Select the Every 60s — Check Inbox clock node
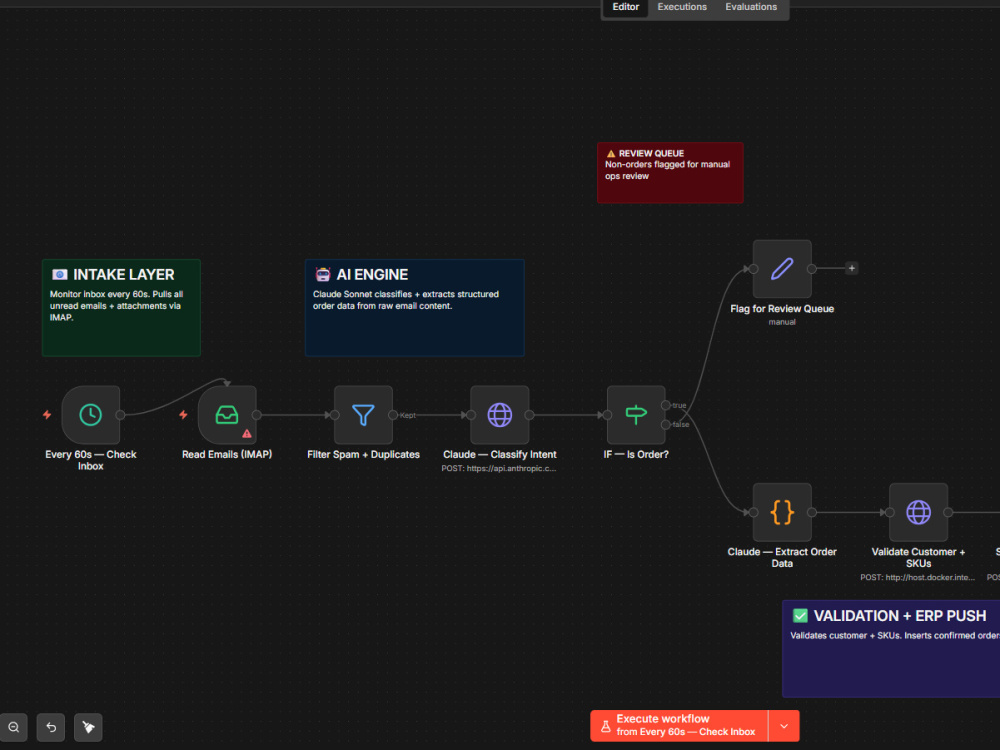The height and width of the screenshot is (750, 1000). 91,415
